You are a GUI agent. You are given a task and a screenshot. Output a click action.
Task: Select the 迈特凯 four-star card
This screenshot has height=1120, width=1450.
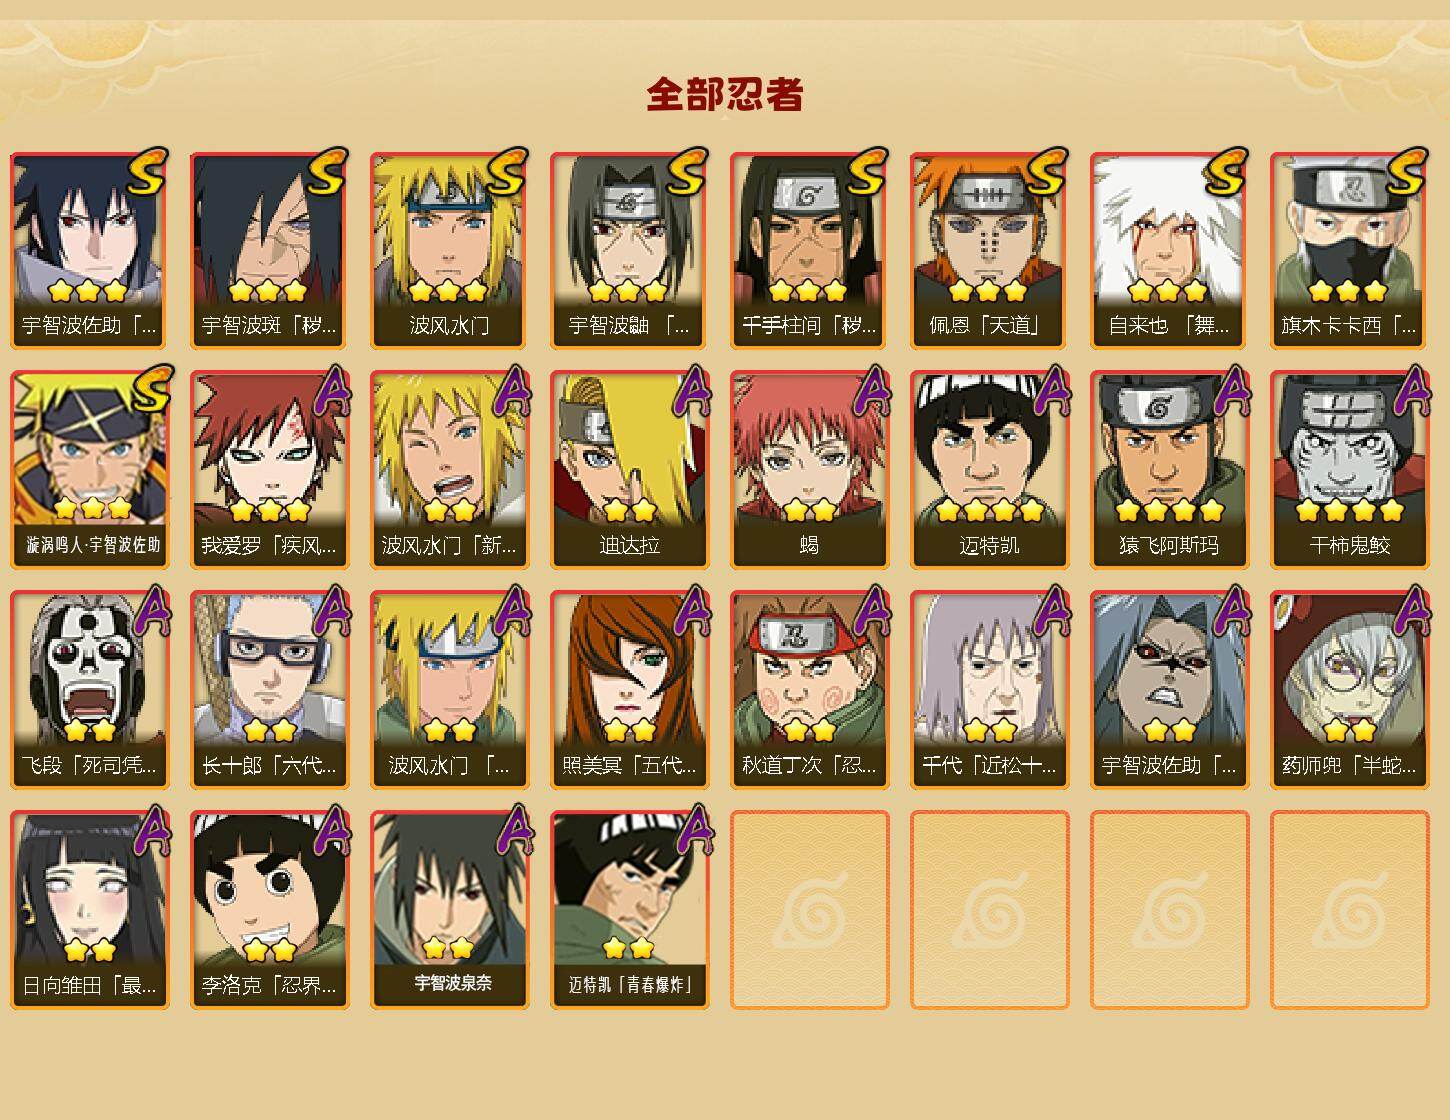point(989,470)
